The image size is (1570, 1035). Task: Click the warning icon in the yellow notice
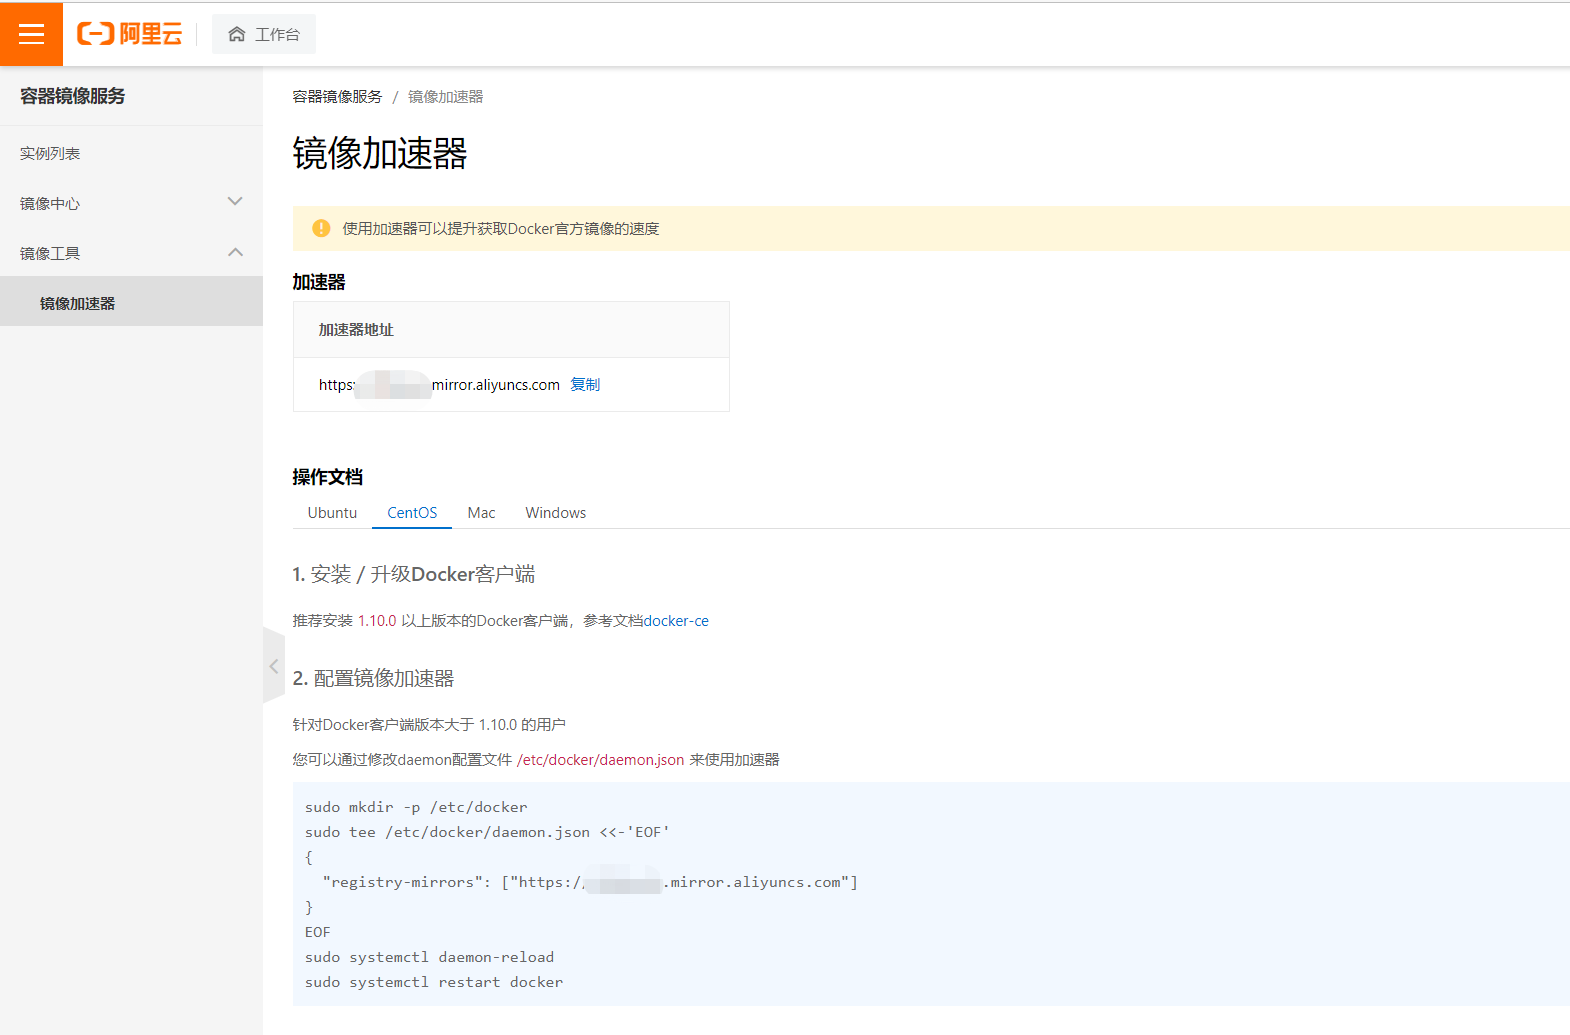[x=321, y=228]
